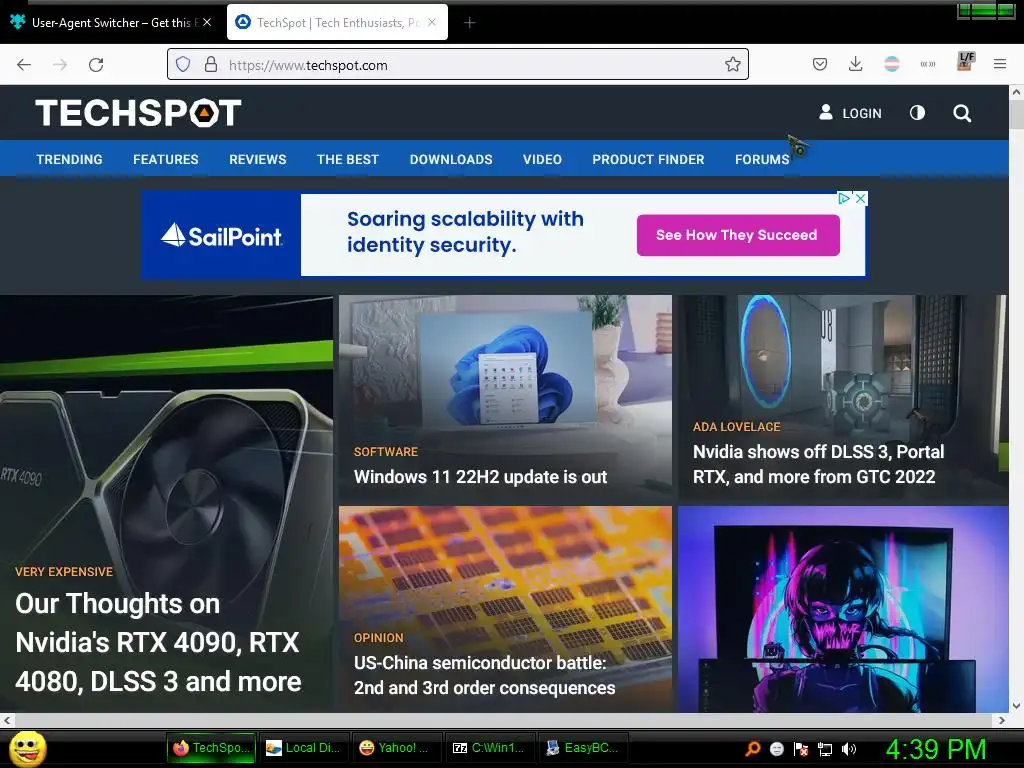Open the Nvidia DLSS 3 GTC 2022 article
This screenshot has width=1024, height=768.
[818, 464]
